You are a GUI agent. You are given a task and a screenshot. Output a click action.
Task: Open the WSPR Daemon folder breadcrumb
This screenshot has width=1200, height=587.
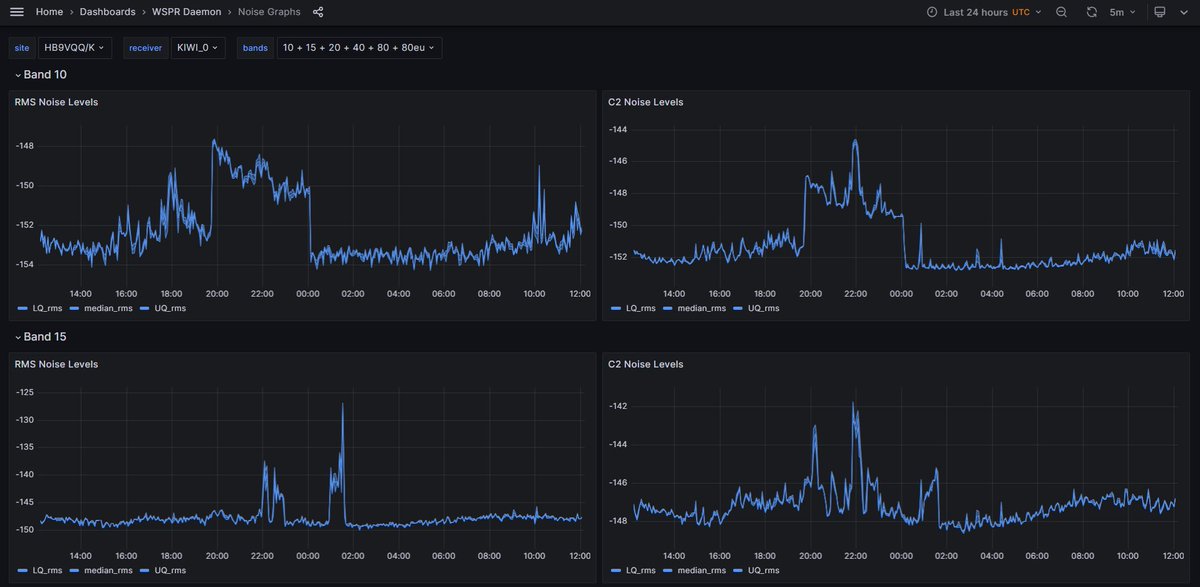[x=187, y=12]
